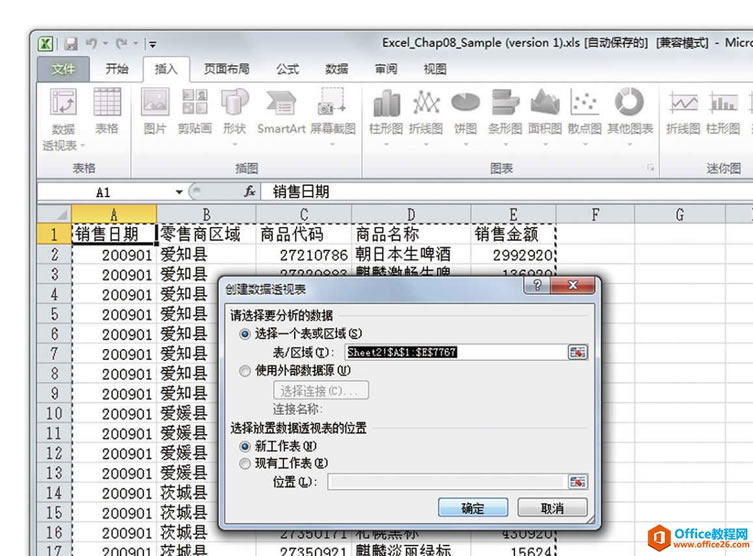Open the Charts group dialog launcher
The height and width of the screenshot is (556, 753).
[651, 168]
